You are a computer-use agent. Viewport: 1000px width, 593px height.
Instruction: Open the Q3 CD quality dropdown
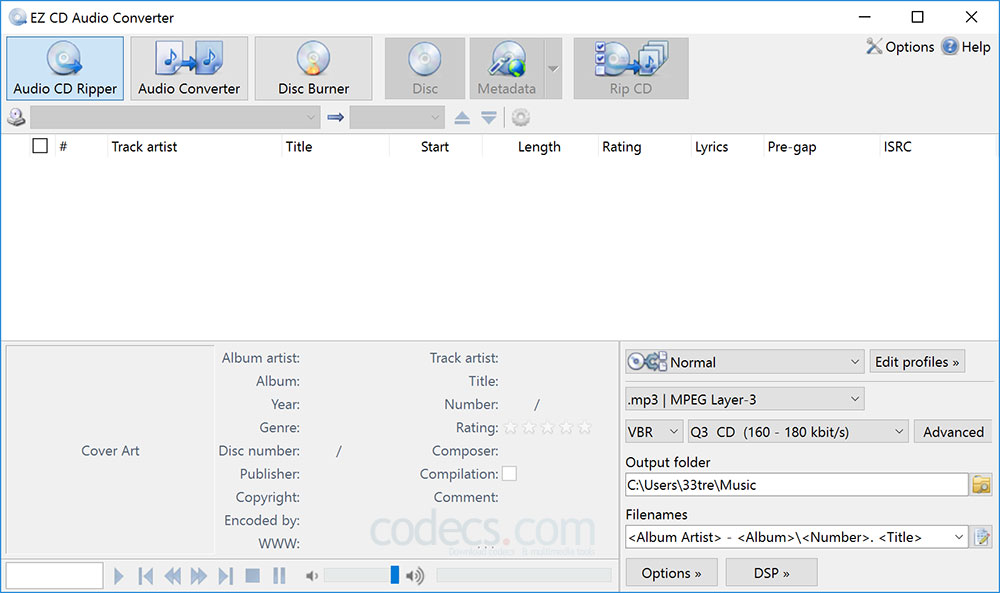[797, 432]
